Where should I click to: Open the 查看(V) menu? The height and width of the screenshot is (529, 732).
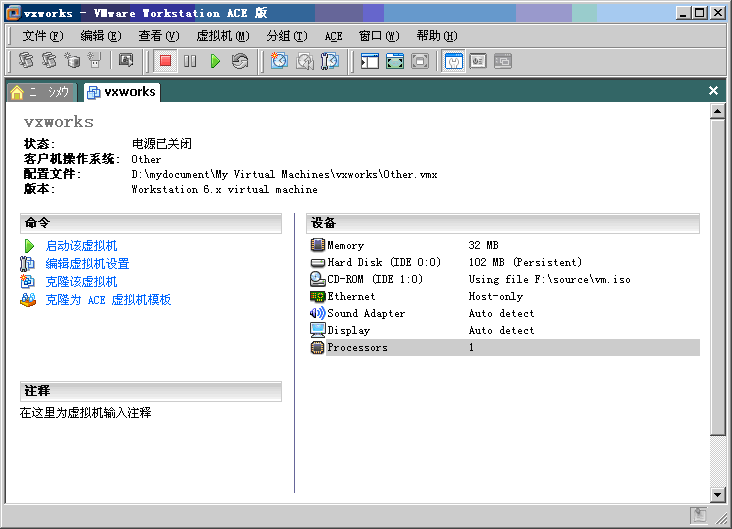[159, 36]
